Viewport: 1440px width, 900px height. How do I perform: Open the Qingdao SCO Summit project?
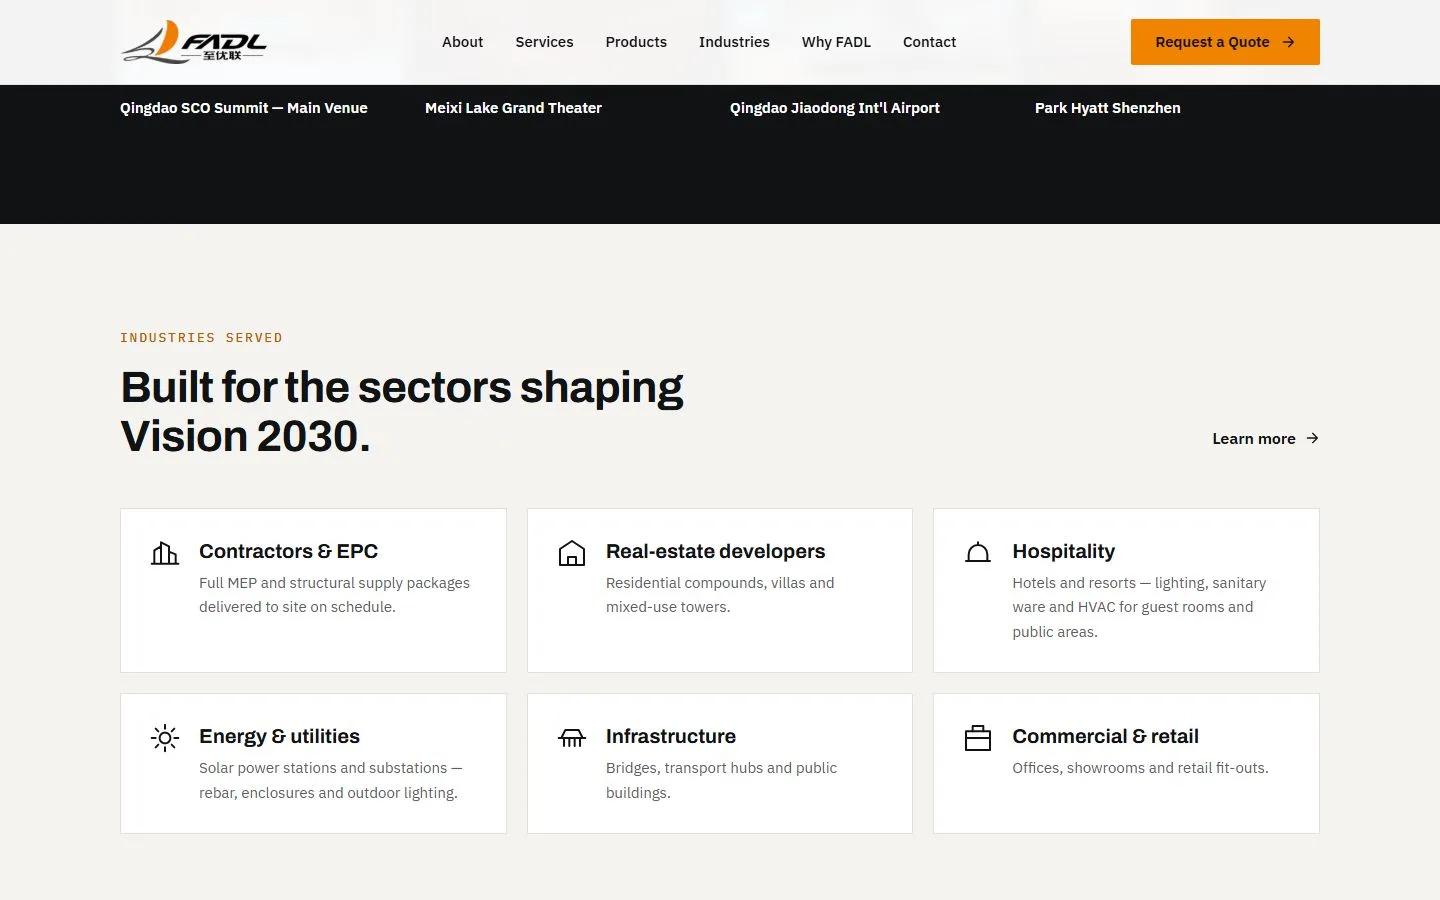click(244, 108)
